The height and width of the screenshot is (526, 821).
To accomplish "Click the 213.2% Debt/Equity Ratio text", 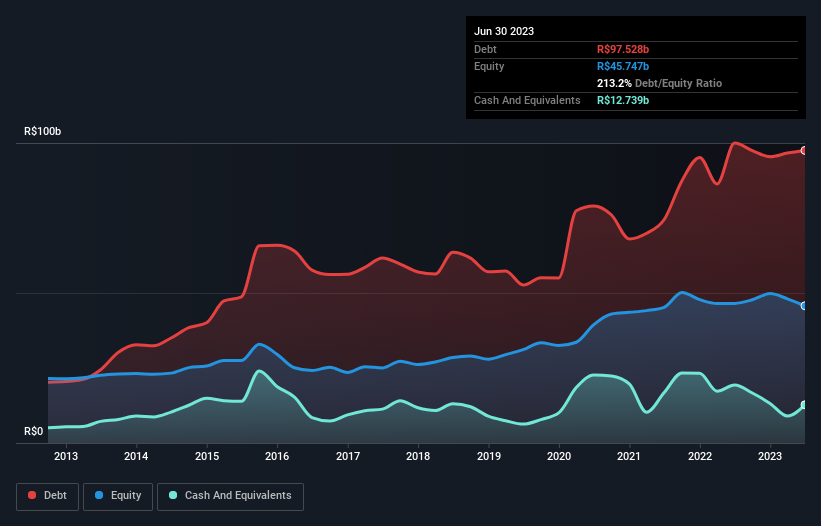I will coord(659,83).
